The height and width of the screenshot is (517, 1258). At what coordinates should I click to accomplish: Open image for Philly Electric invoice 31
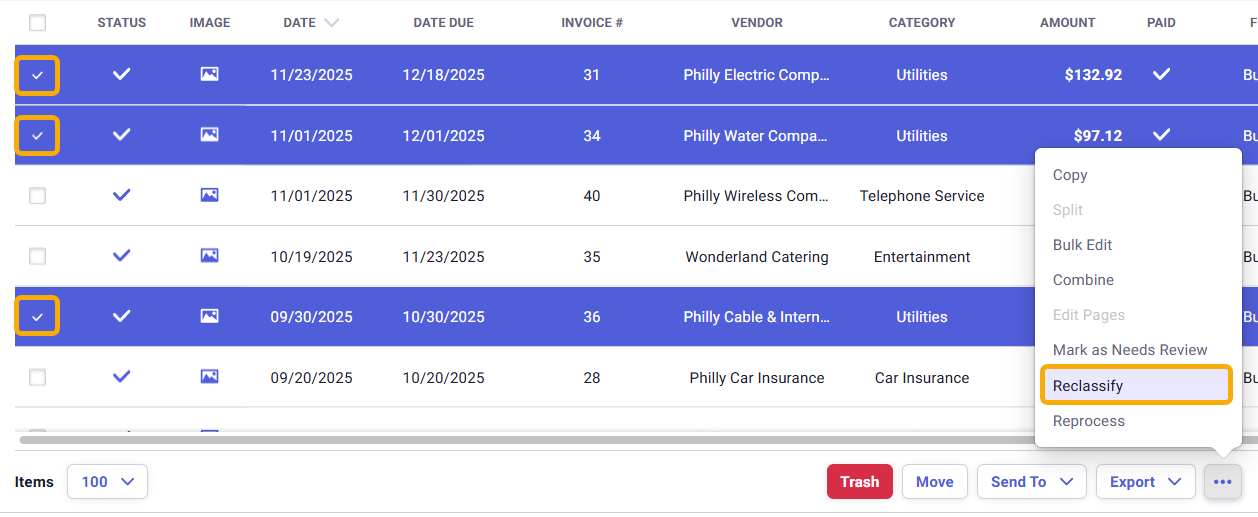[209, 75]
